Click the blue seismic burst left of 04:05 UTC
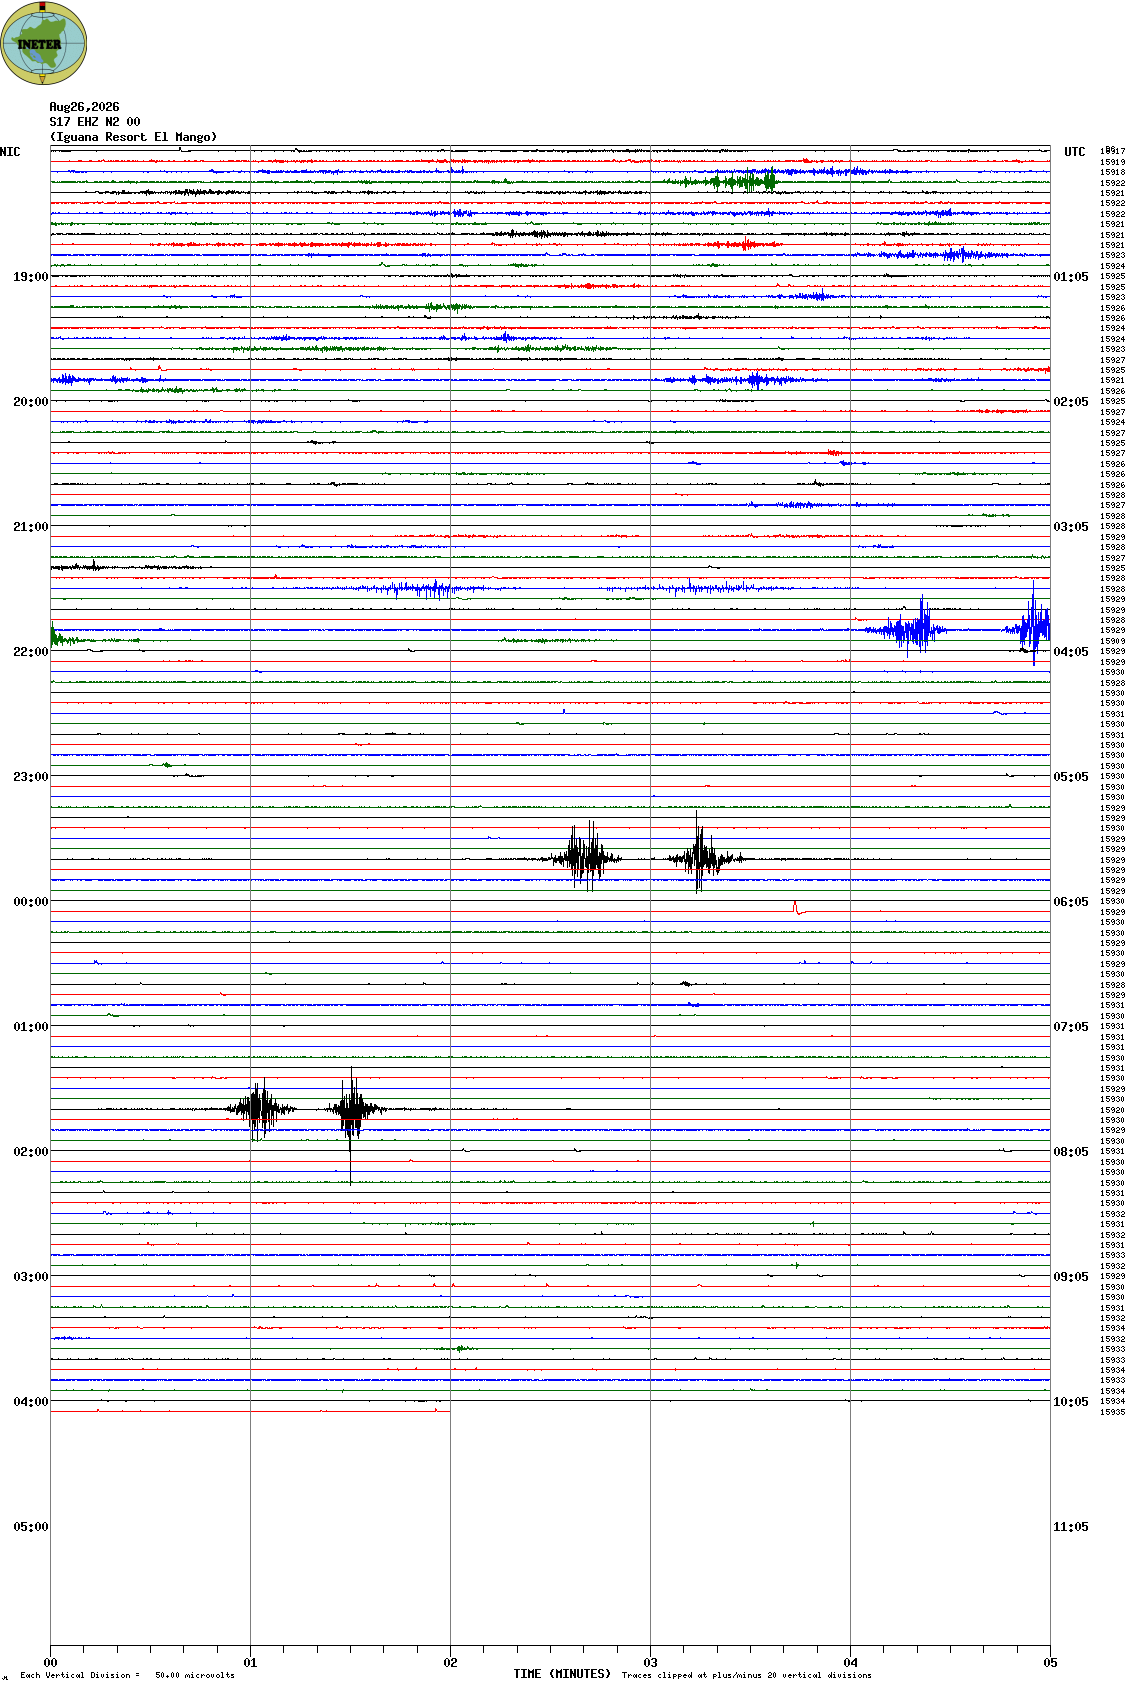This screenshot has height=1689, width=1130. tap(909, 628)
